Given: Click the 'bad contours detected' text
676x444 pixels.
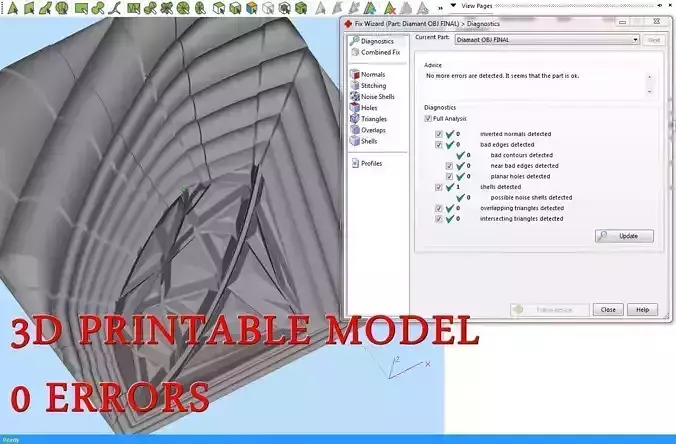Looking at the screenshot, I should (521, 155).
